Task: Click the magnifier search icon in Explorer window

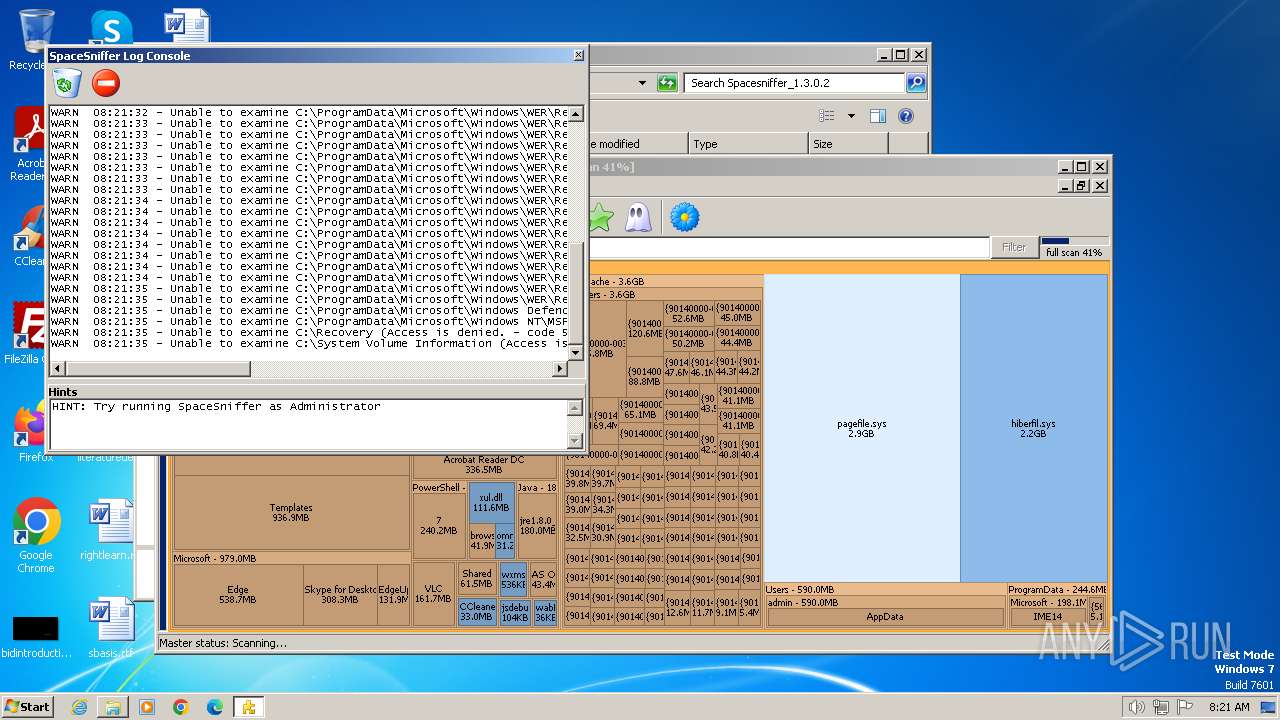Action: click(915, 83)
